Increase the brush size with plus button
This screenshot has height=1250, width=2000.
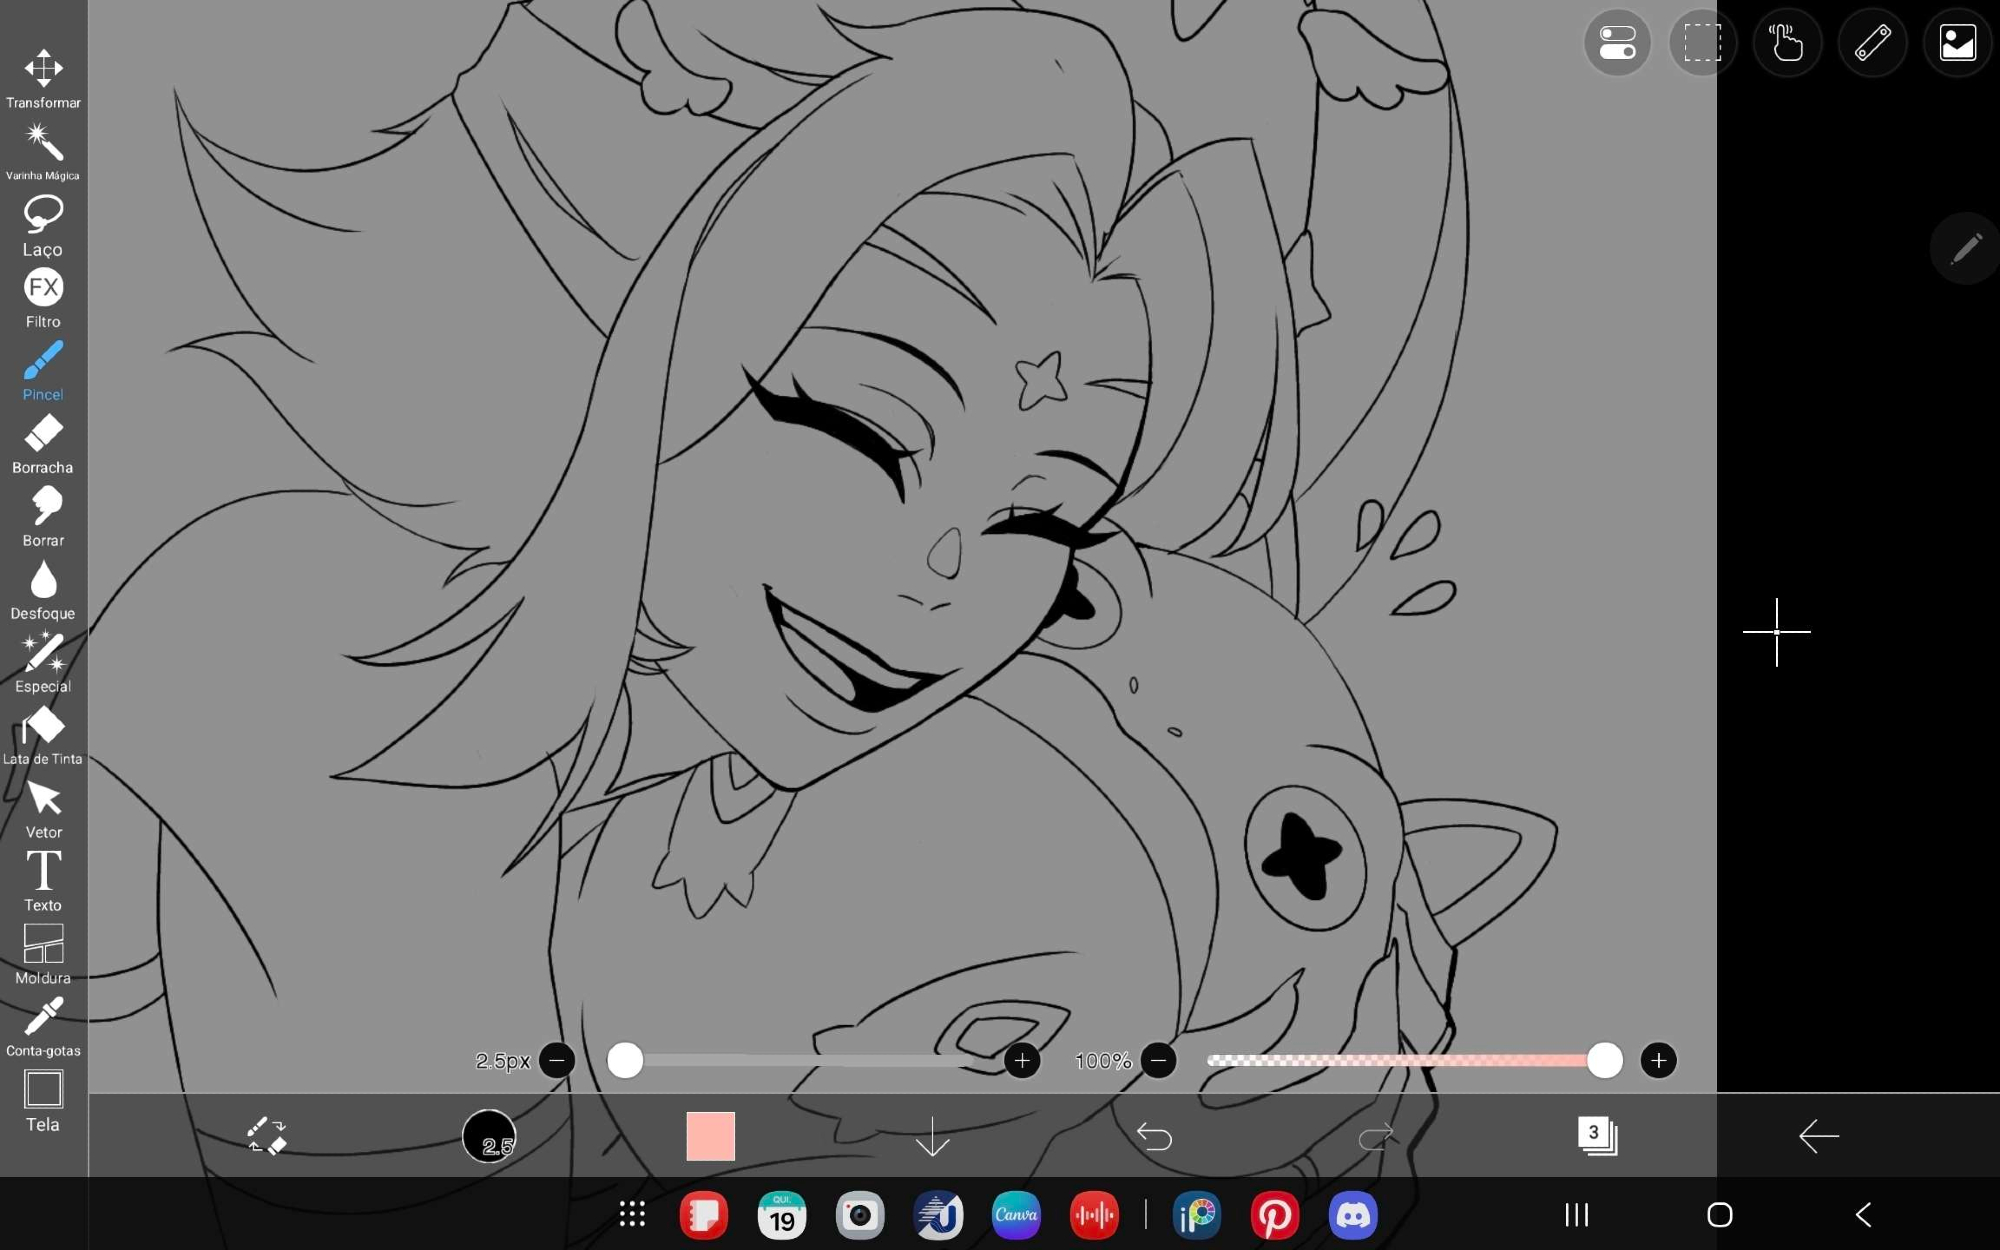click(x=1022, y=1060)
